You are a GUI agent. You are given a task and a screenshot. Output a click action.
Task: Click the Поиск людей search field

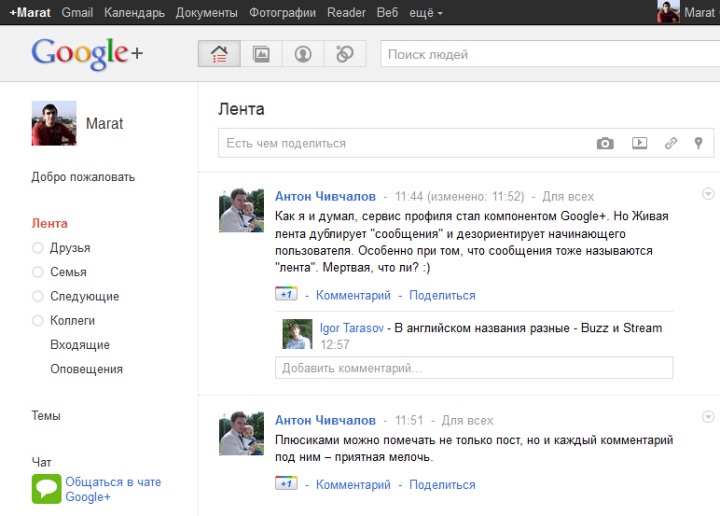(x=548, y=54)
